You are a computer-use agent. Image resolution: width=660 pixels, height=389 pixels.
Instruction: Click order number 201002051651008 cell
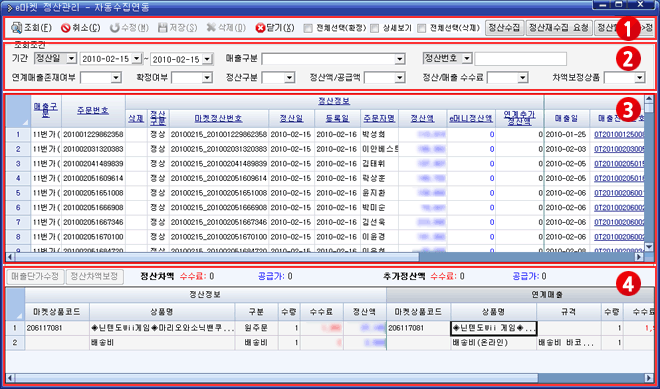93,193
